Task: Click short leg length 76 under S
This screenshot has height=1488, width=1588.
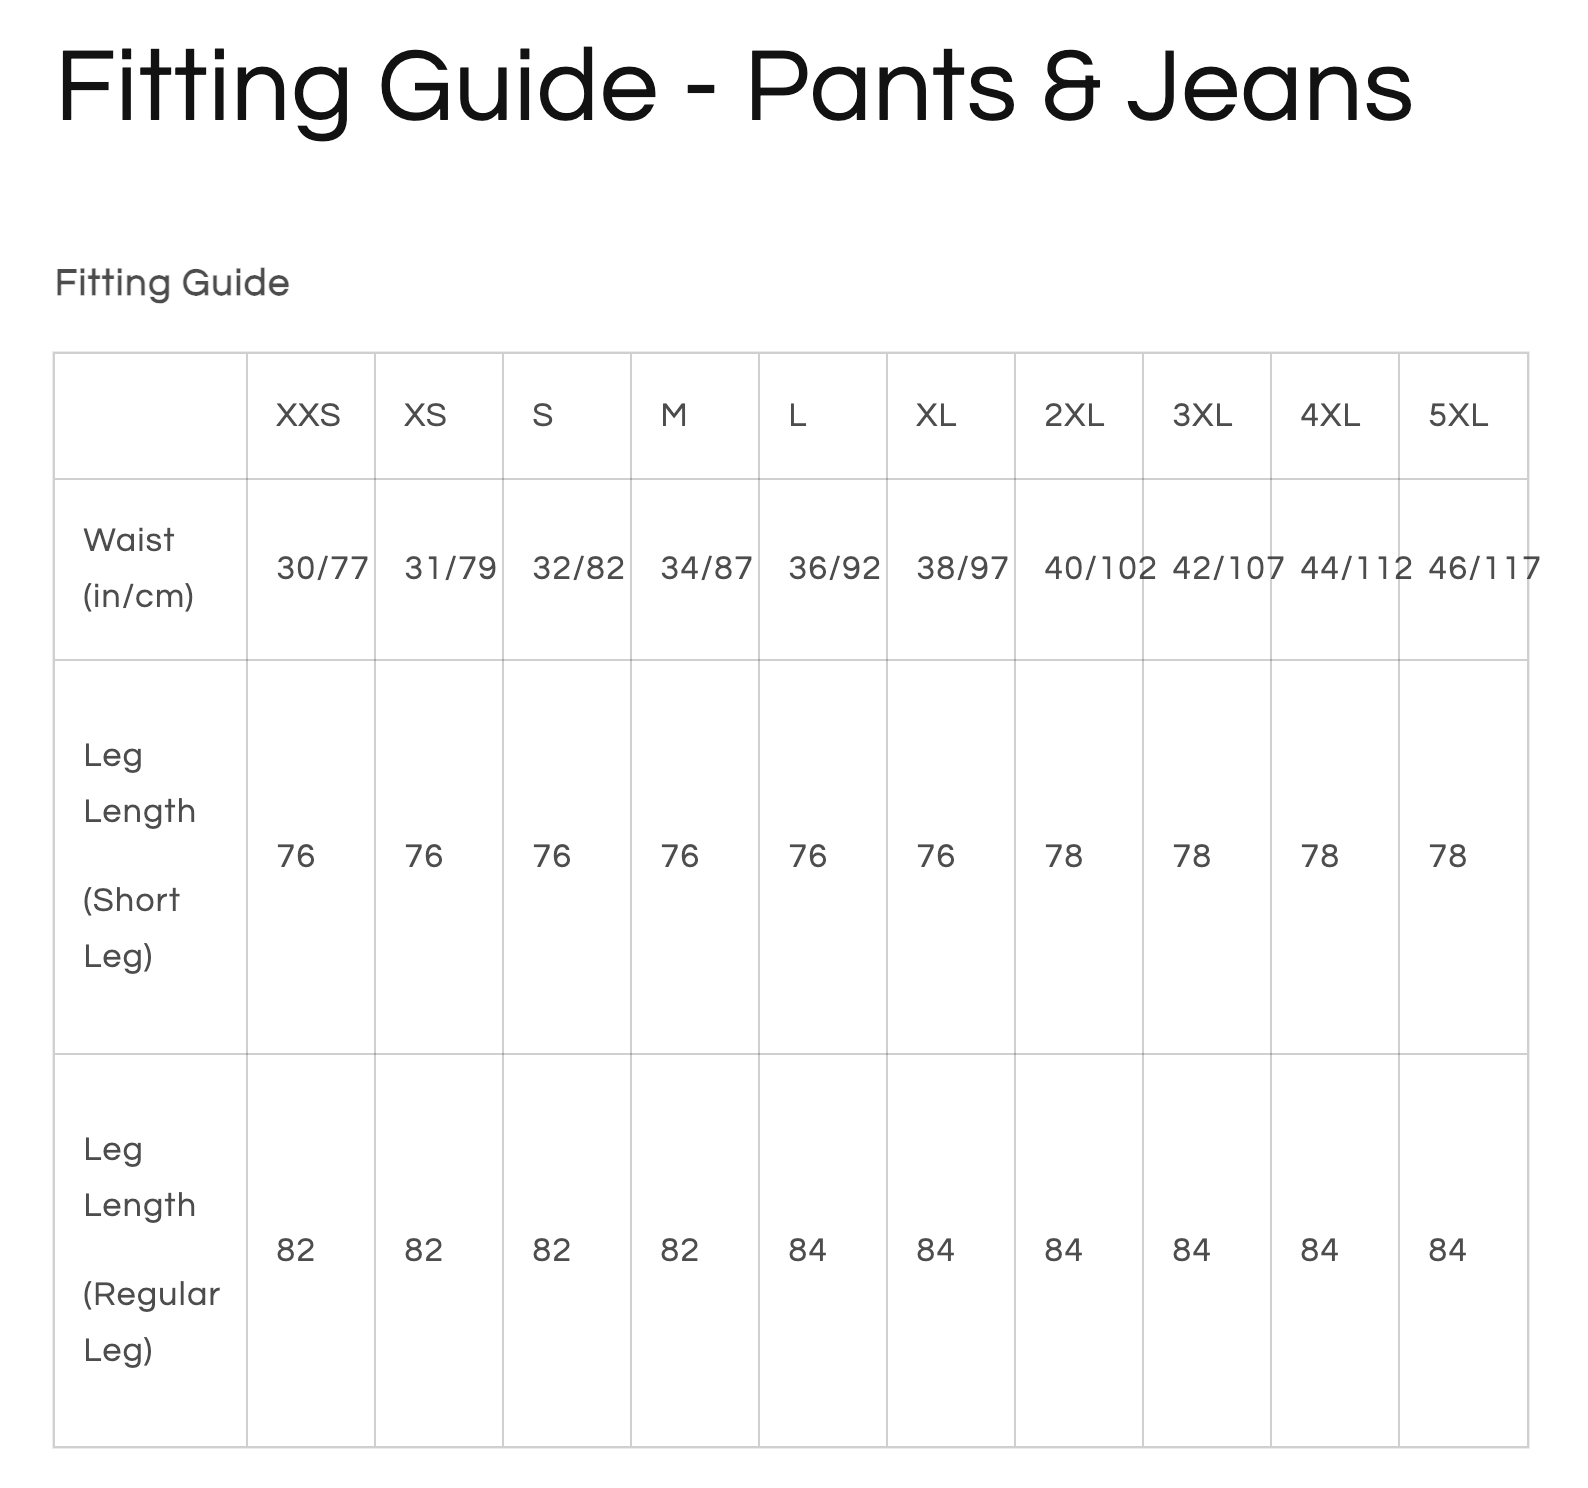Action: (551, 856)
